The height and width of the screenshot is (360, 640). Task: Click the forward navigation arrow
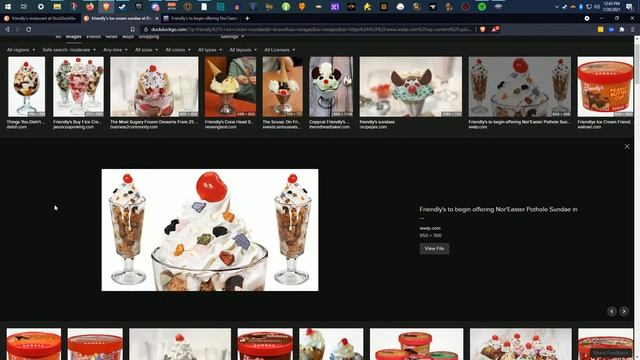point(18,29)
